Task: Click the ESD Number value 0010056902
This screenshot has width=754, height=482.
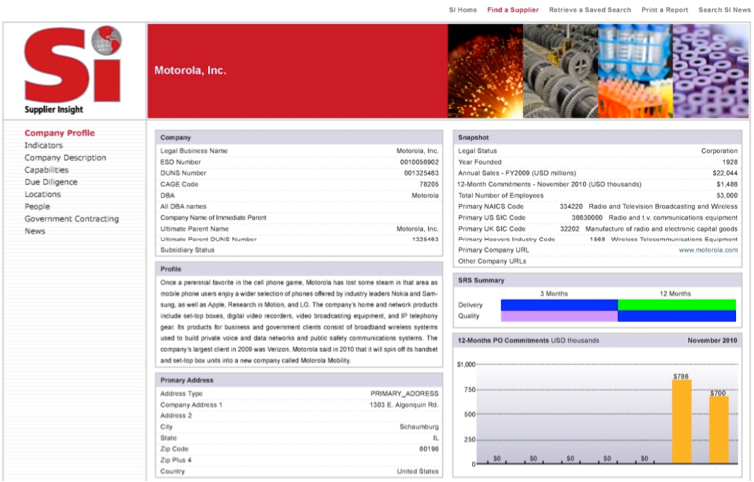Action: (x=419, y=162)
